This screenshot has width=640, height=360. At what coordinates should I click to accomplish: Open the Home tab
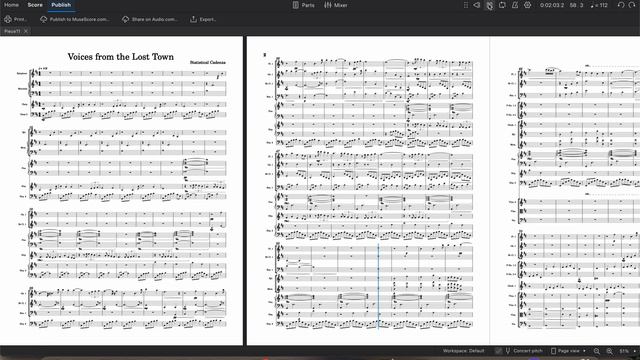(11, 5)
